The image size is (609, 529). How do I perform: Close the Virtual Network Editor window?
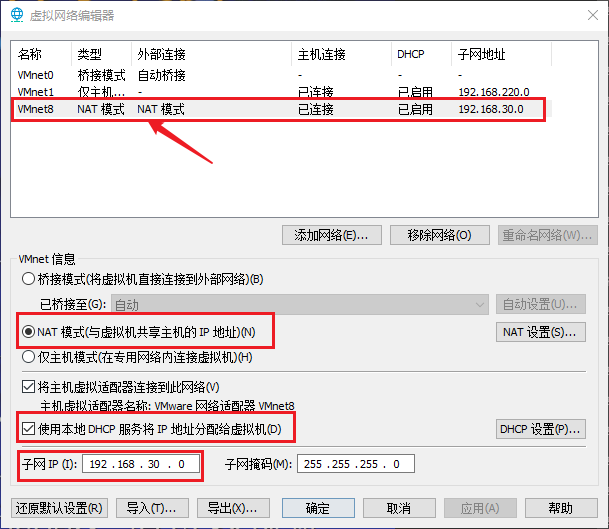[x=585, y=15]
